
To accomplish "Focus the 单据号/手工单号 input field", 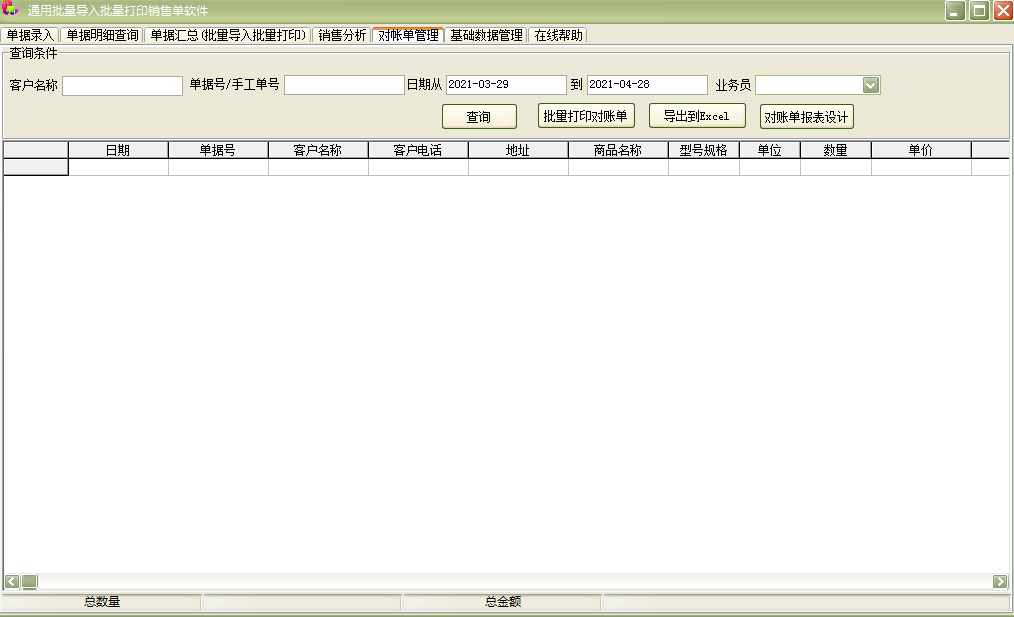I will 344,85.
